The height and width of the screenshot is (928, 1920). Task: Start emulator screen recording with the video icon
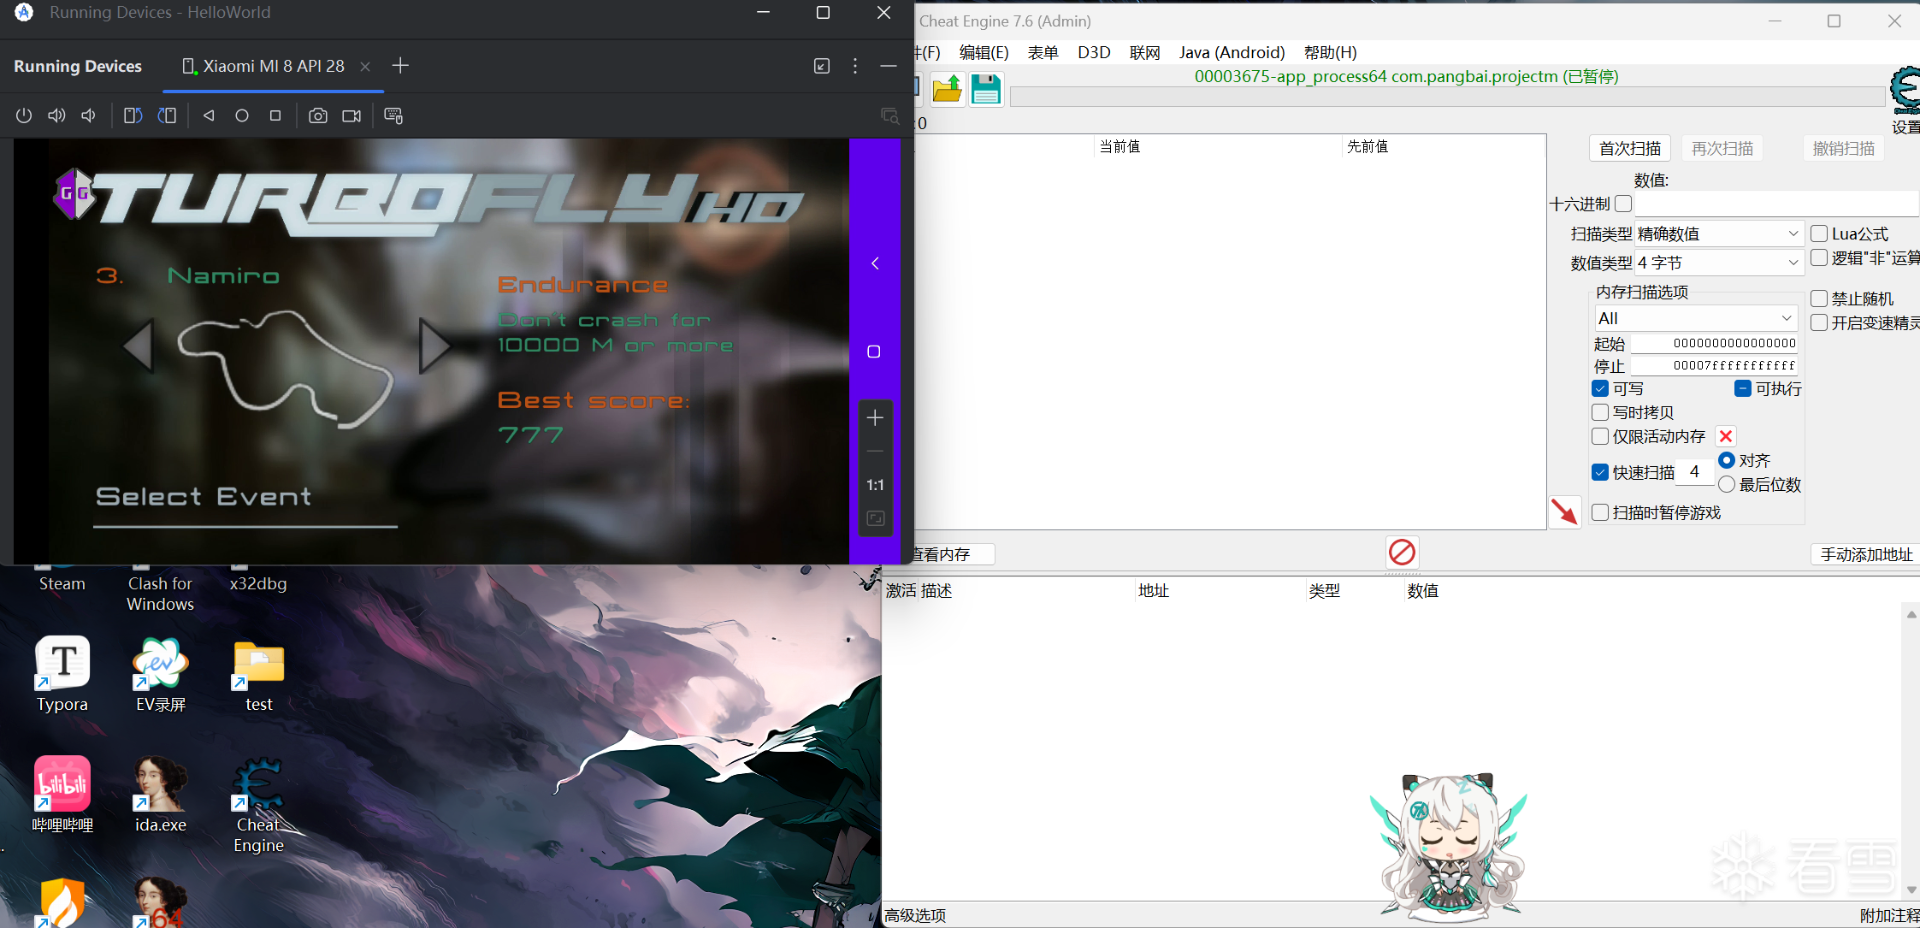pyautogui.click(x=352, y=116)
